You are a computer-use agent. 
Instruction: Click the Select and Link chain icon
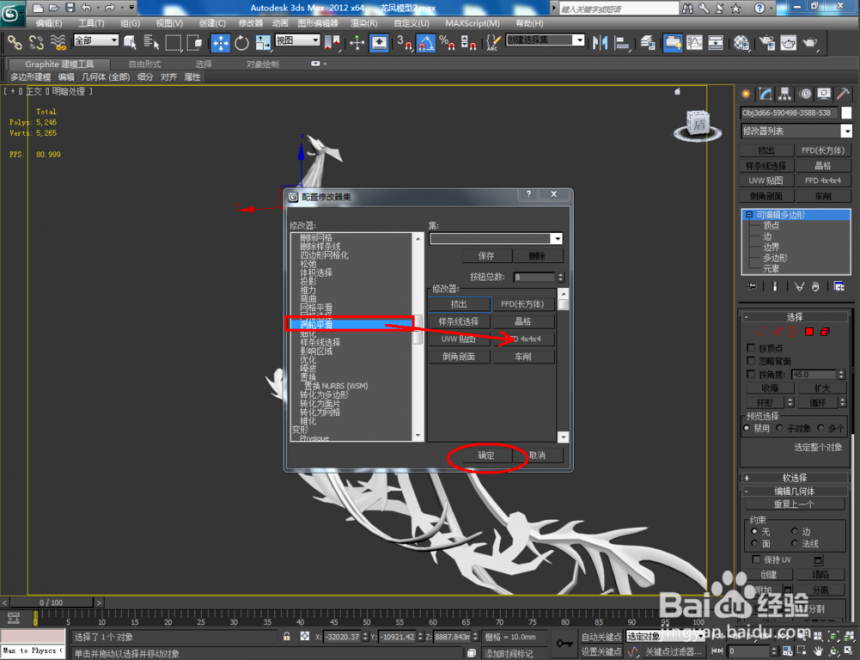[x=15, y=42]
